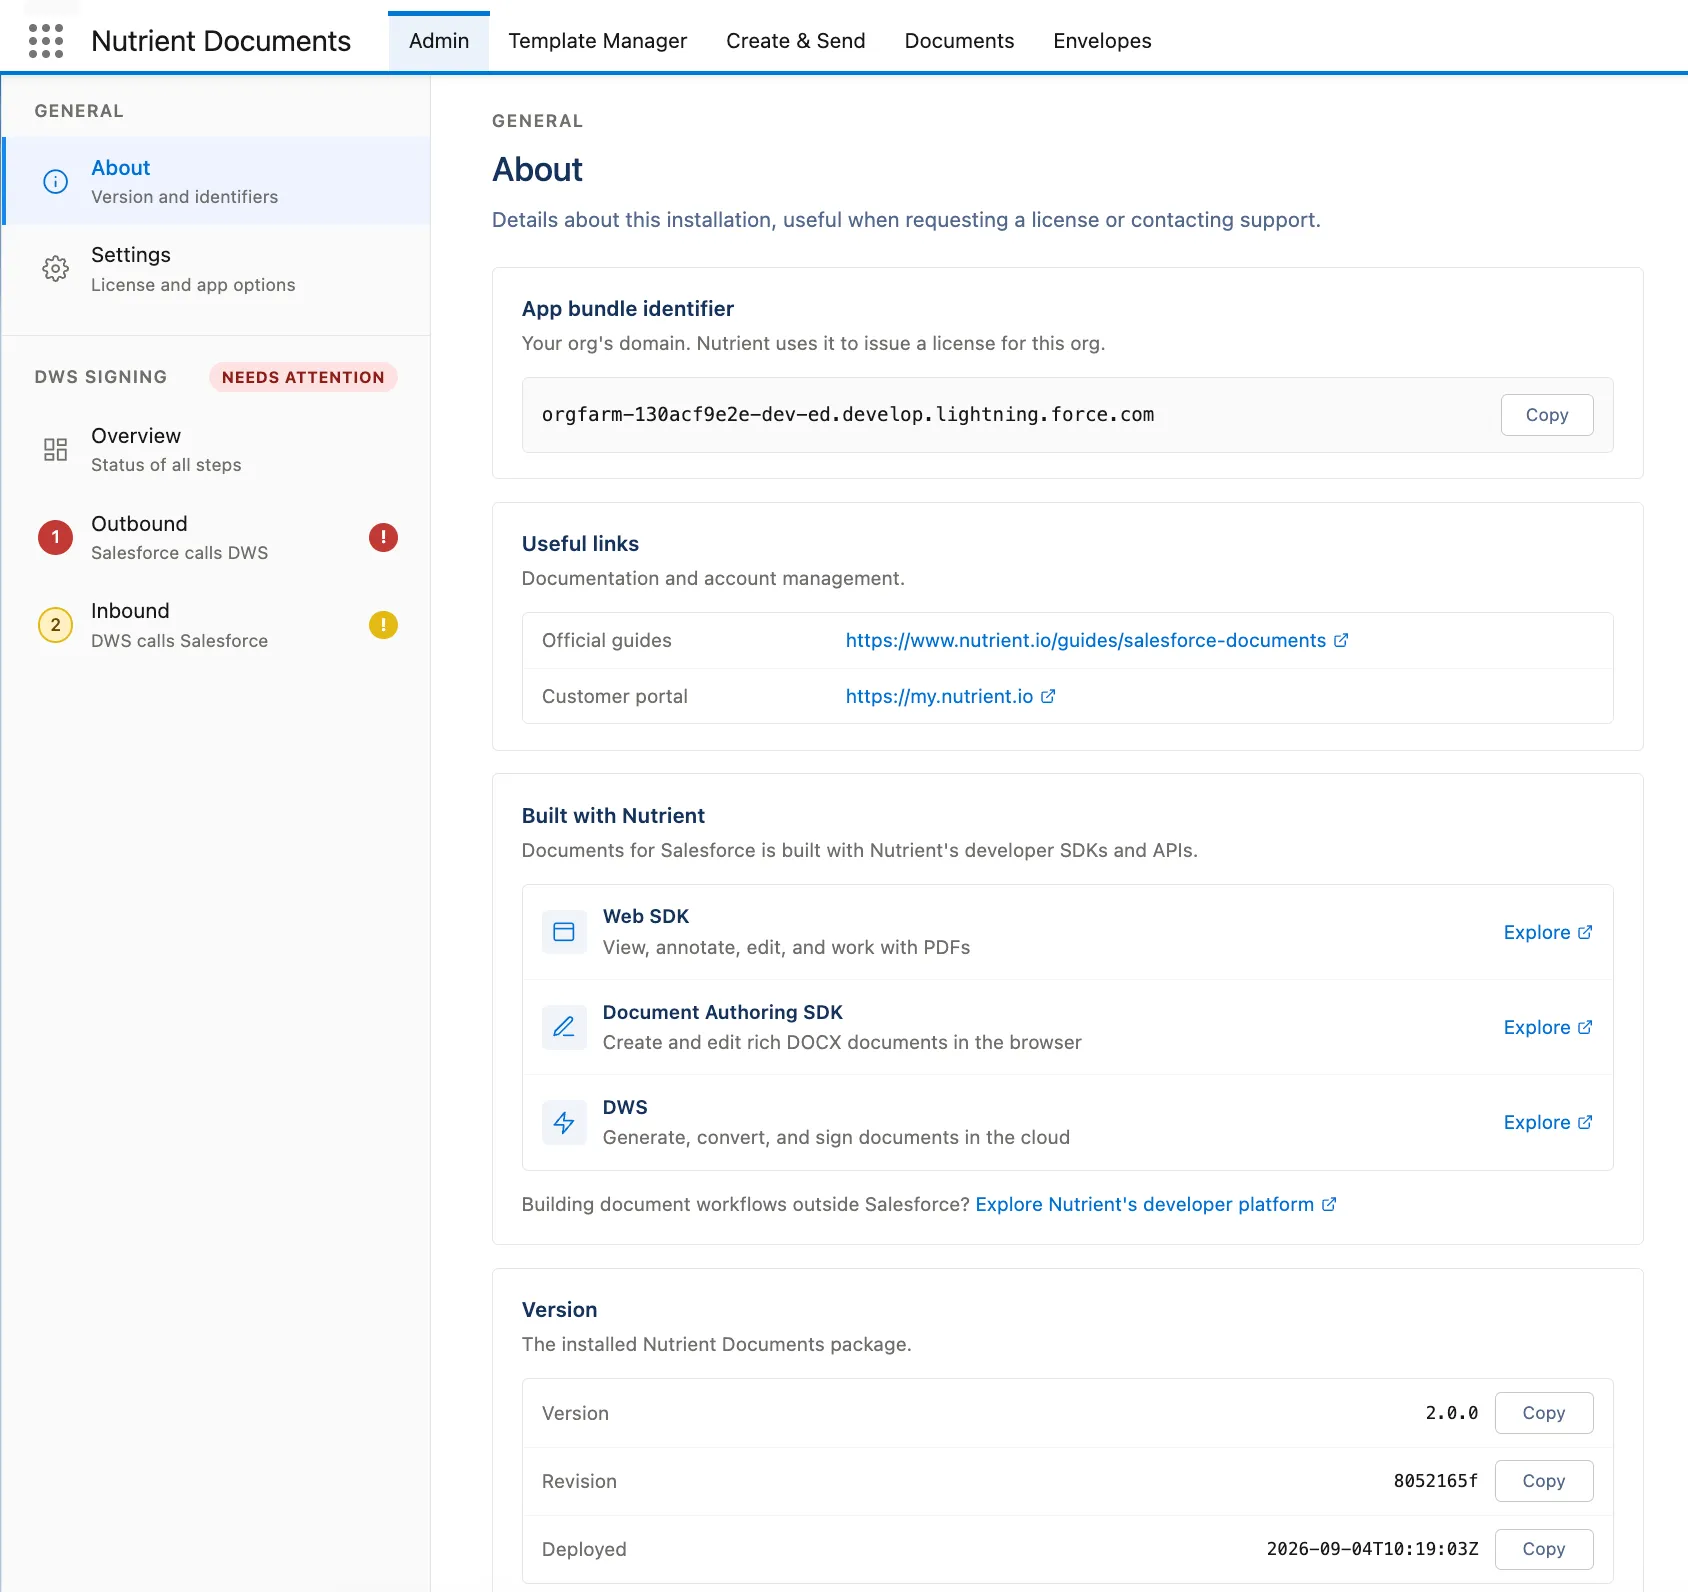Click the 8052165f revision value
This screenshot has width=1688, height=1592.
tap(1436, 1481)
